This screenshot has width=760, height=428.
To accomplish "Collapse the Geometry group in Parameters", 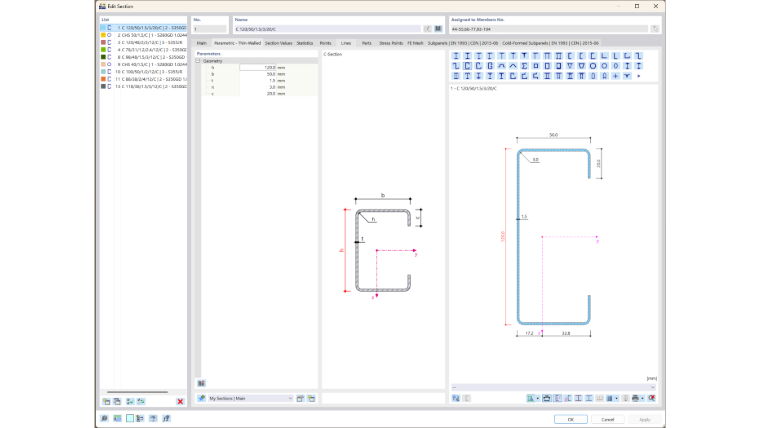I will click(x=198, y=61).
